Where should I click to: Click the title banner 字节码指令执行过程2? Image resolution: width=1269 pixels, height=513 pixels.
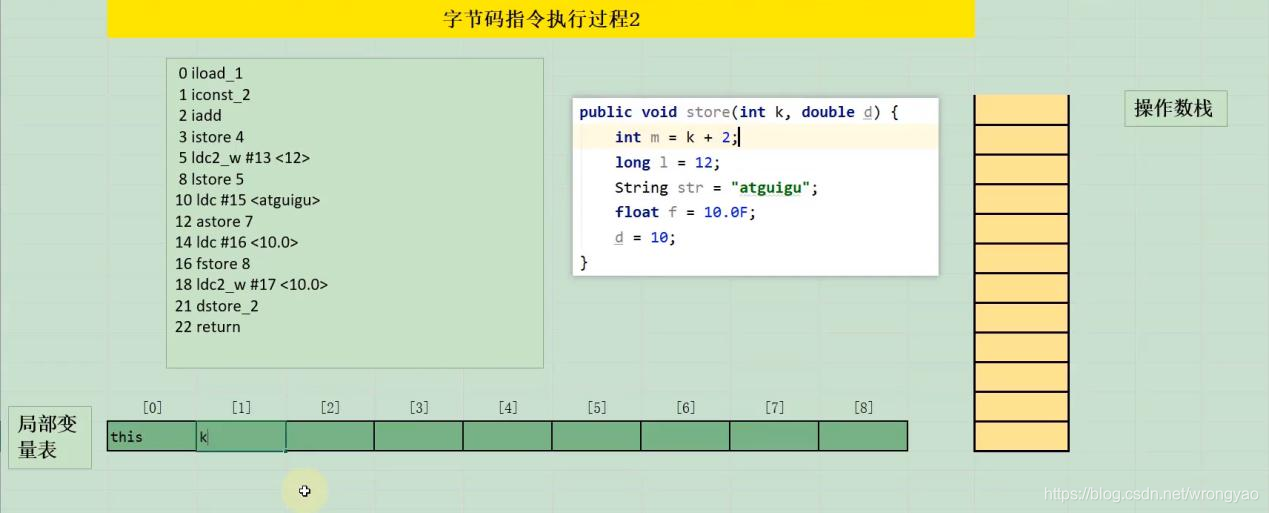point(541,19)
